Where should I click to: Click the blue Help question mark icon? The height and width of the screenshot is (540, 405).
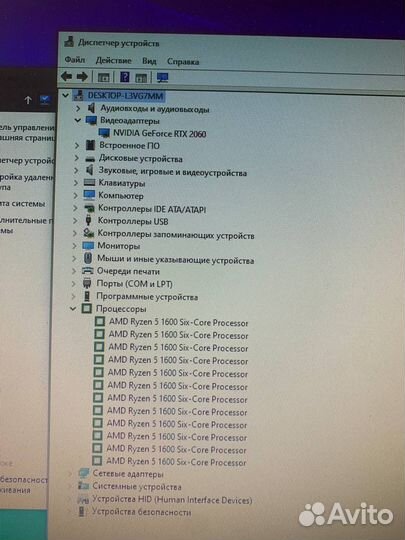coord(125,77)
